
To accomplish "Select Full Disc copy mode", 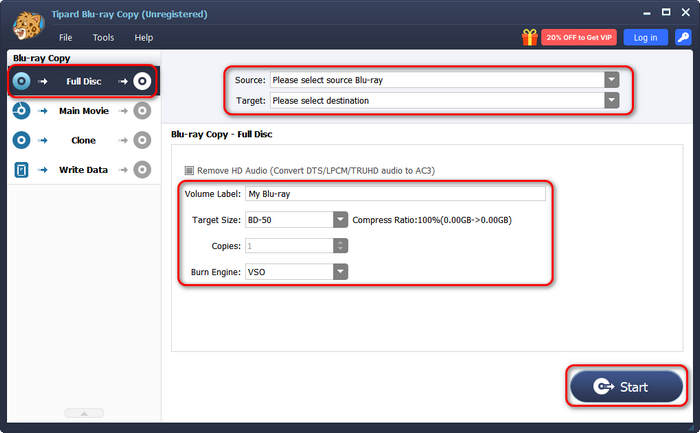I will point(83,81).
